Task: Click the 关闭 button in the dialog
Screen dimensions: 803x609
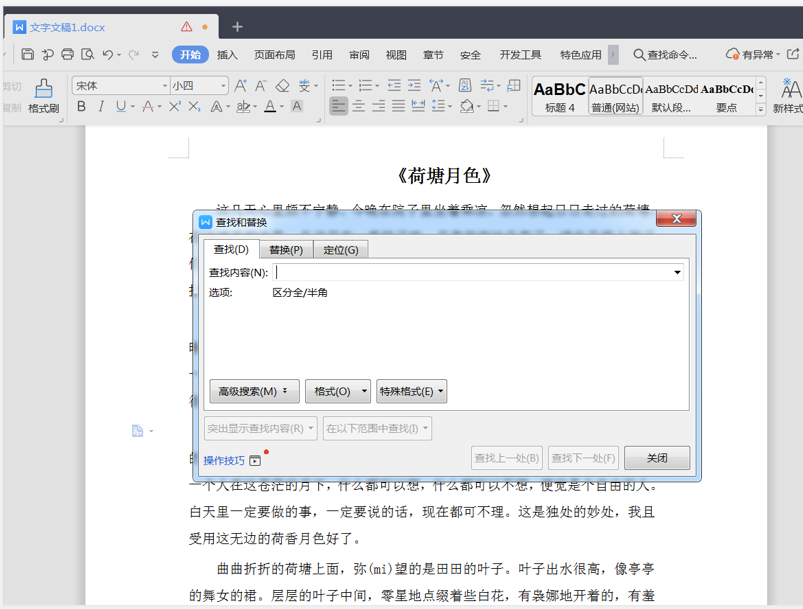Action: click(x=657, y=458)
